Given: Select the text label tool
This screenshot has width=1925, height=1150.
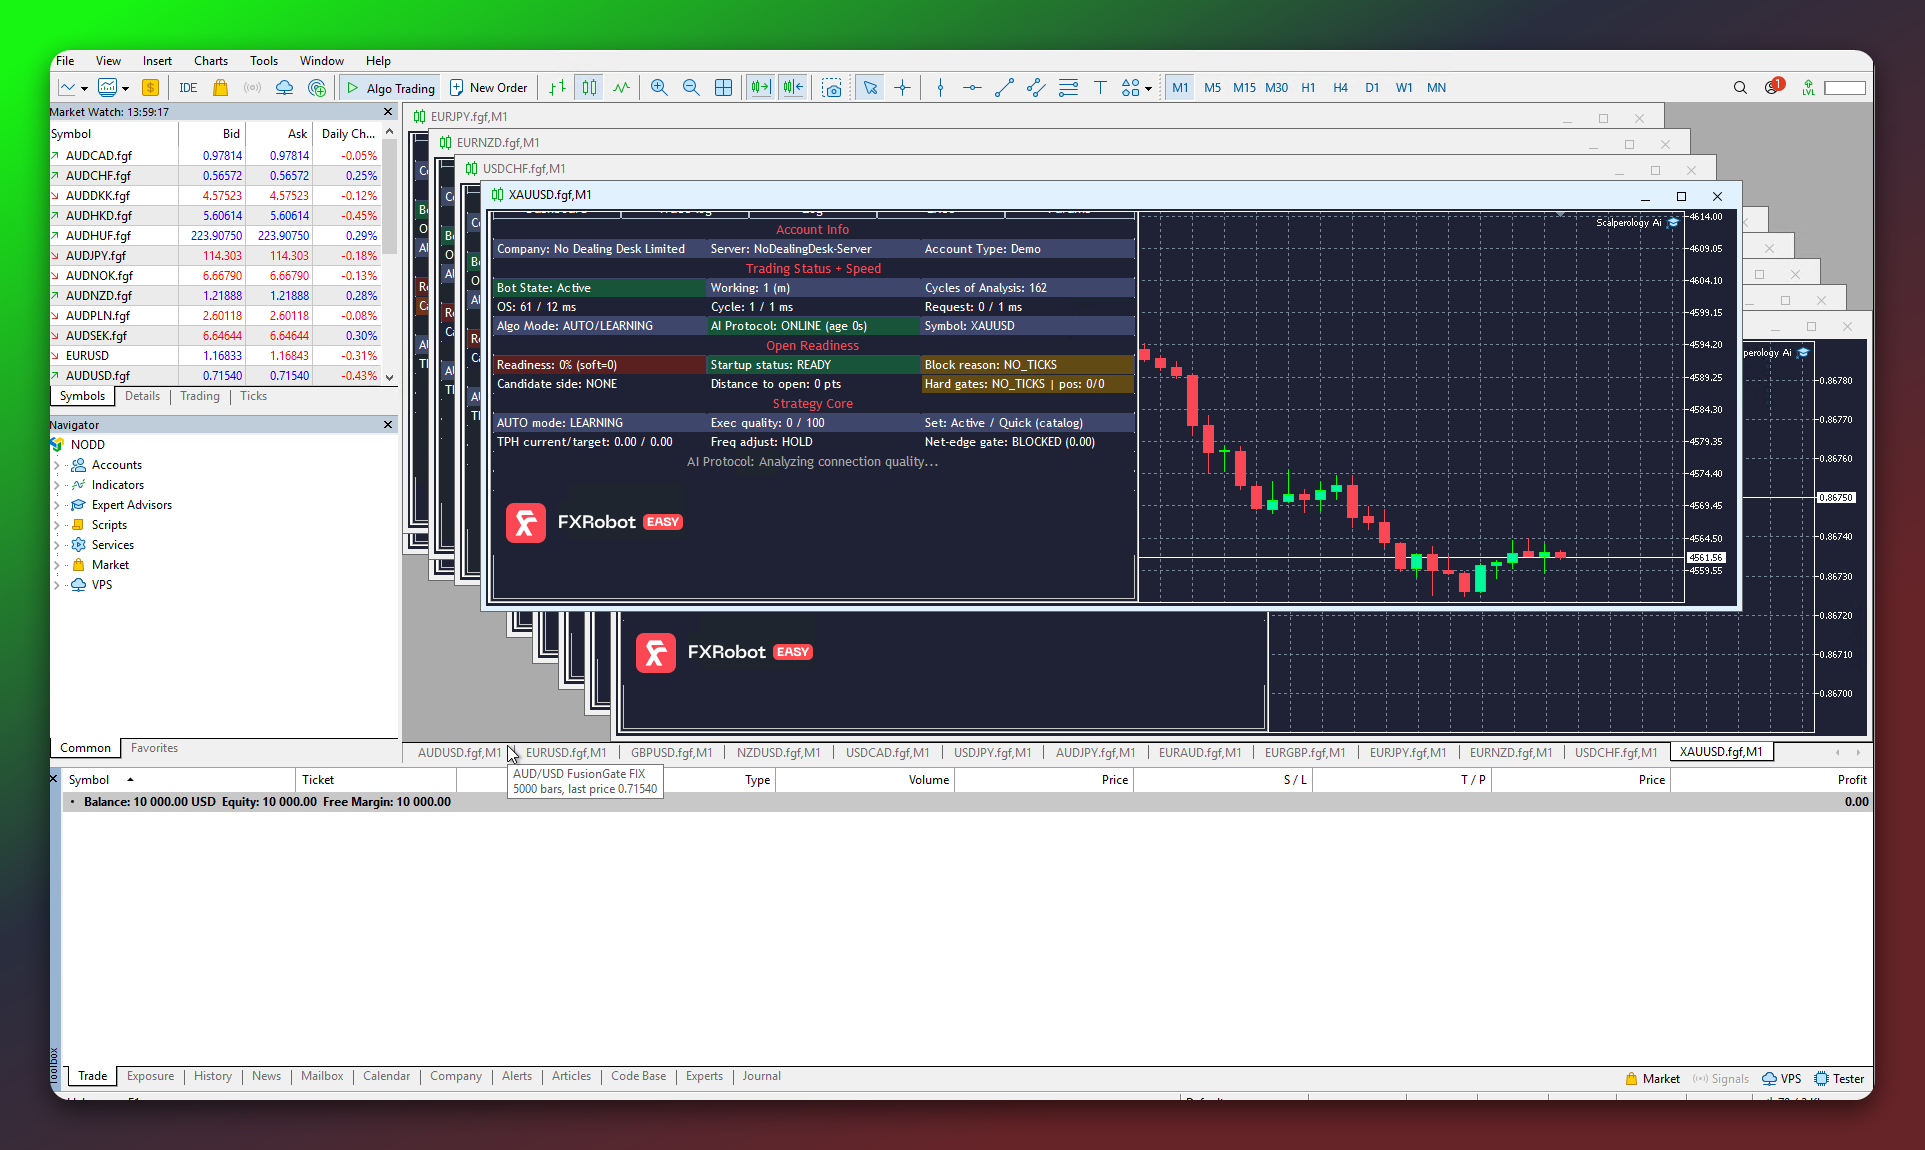Looking at the screenshot, I should pyautogui.click(x=1100, y=88).
